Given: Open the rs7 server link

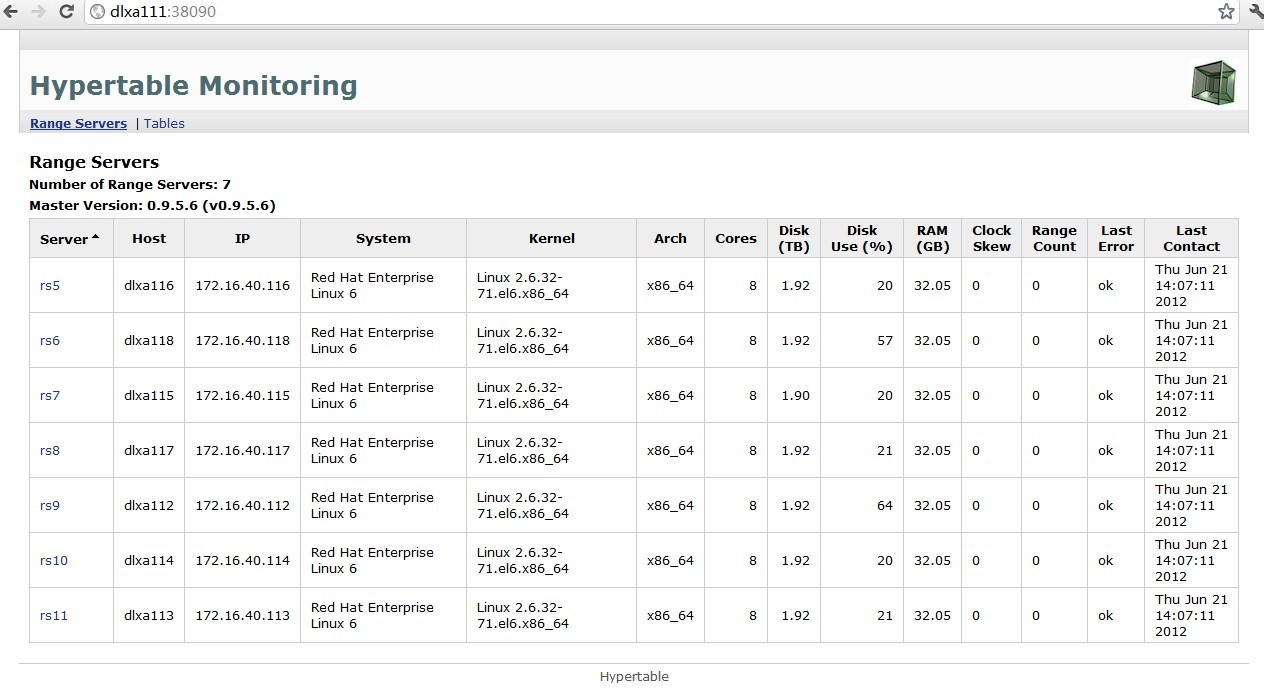Looking at the screenshot, I should click(x=50, y=396).
